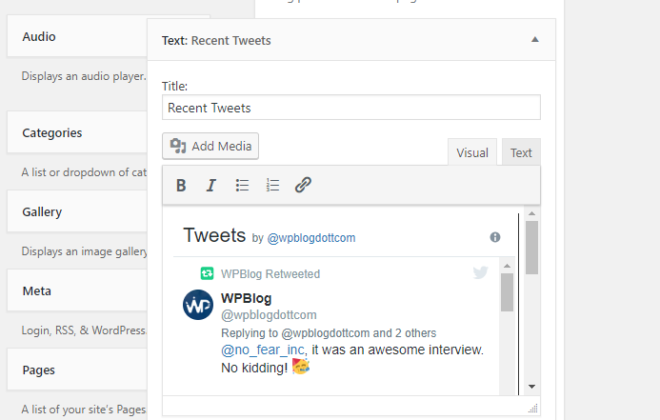The width and height of the screenshot is (660, 420).
Task: Open the WPBlog account name link
Action: click(x=246, y=298)
